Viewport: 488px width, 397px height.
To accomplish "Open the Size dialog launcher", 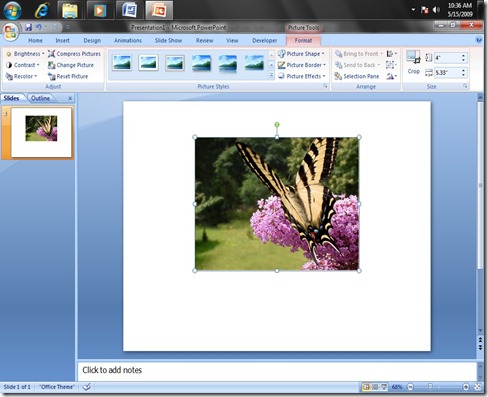I will click(465, 86).
